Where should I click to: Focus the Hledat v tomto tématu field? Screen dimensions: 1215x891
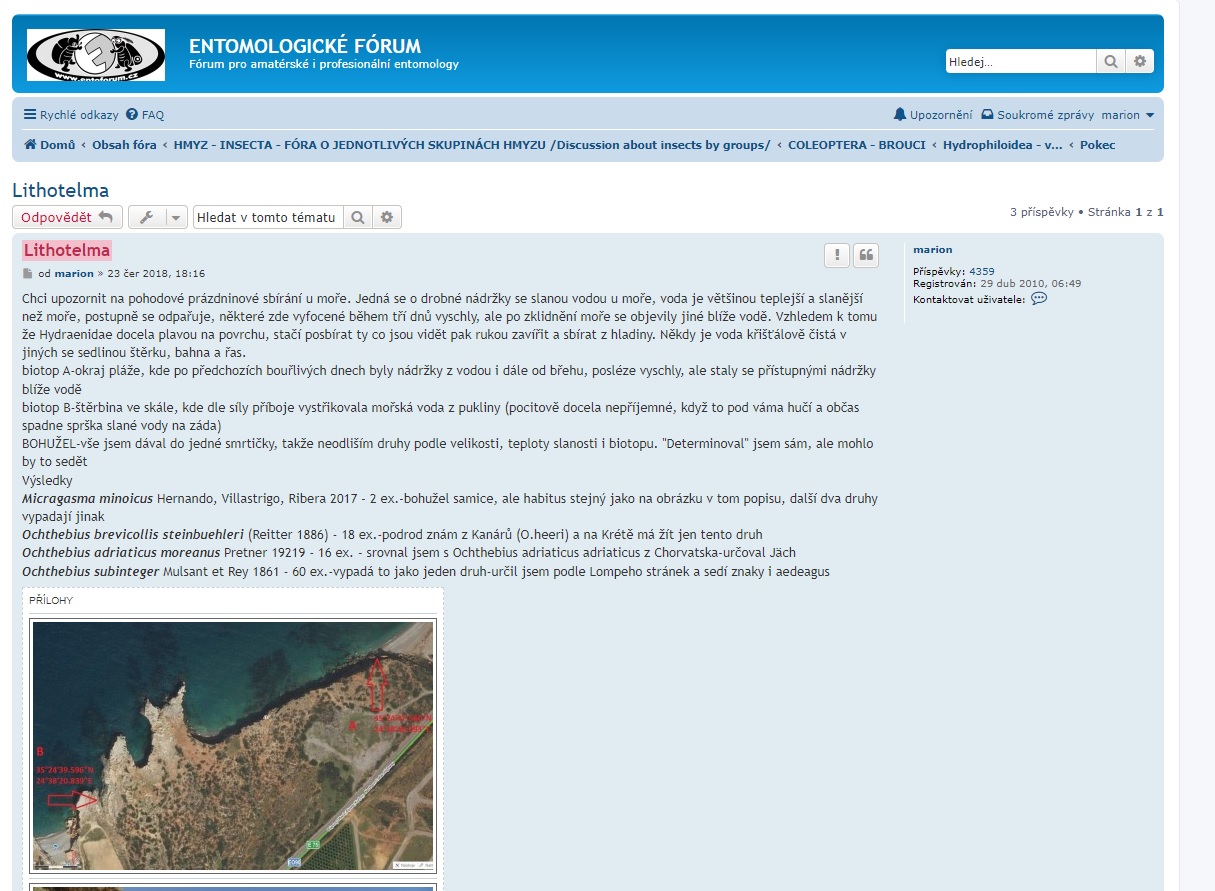pos(267,217)
